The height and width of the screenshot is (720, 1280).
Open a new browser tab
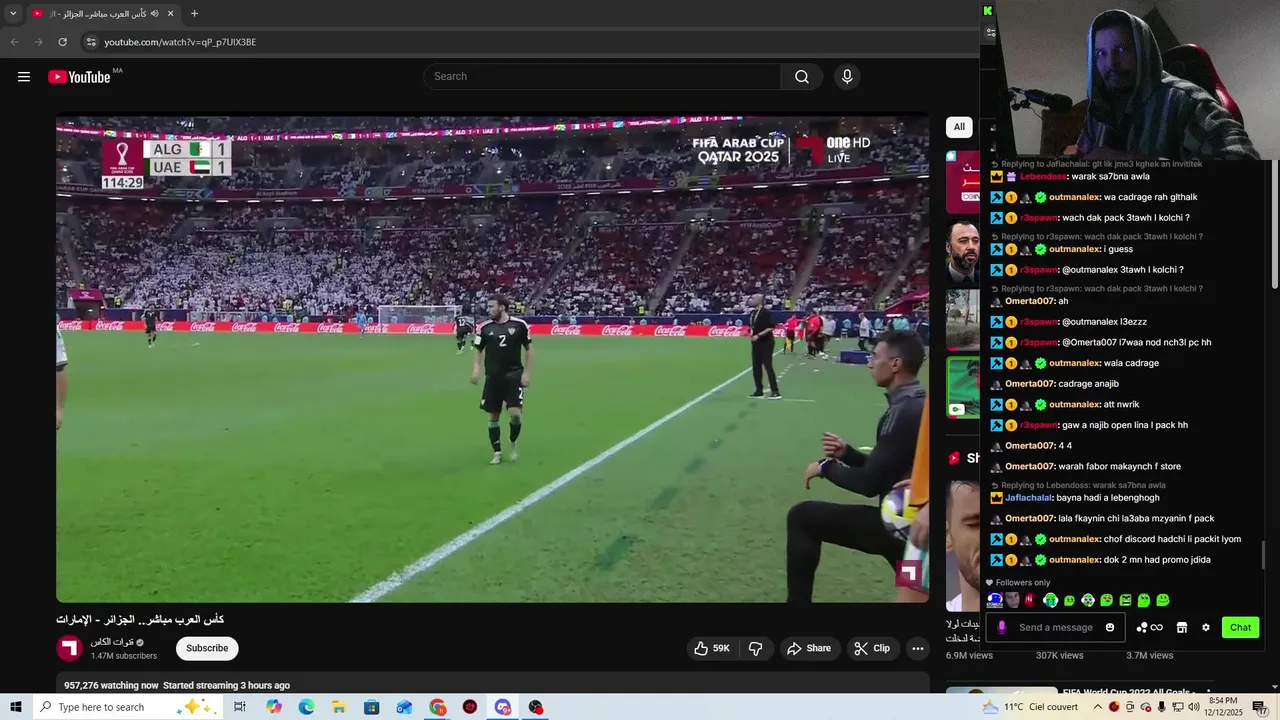click(x=194, y=14)
